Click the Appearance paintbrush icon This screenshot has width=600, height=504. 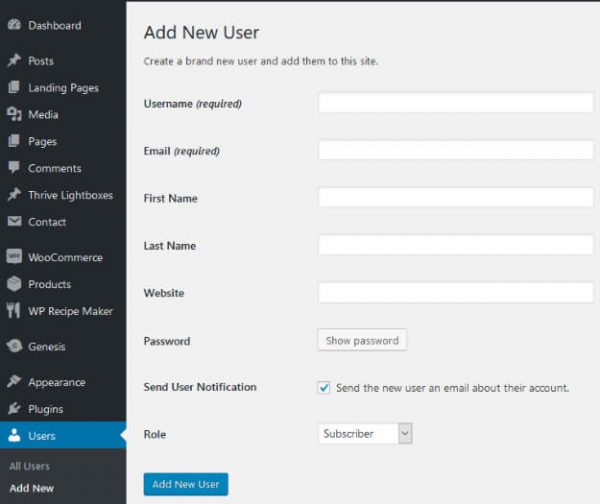14,382
